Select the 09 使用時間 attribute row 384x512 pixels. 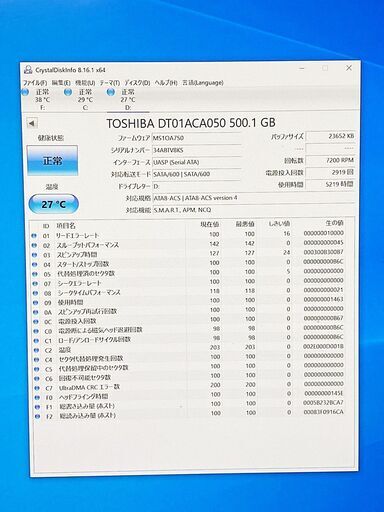(x=189, y=302)
